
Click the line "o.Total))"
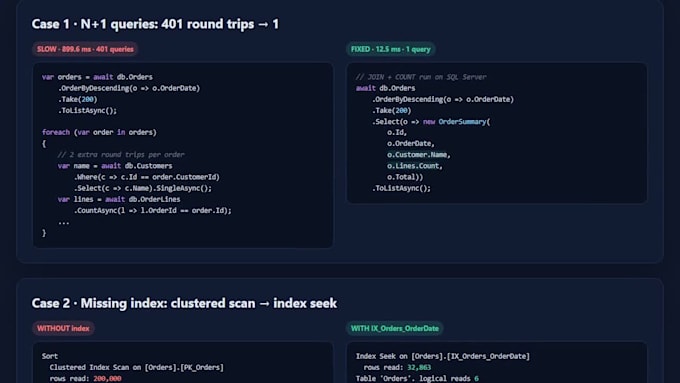tap(405, 177)
